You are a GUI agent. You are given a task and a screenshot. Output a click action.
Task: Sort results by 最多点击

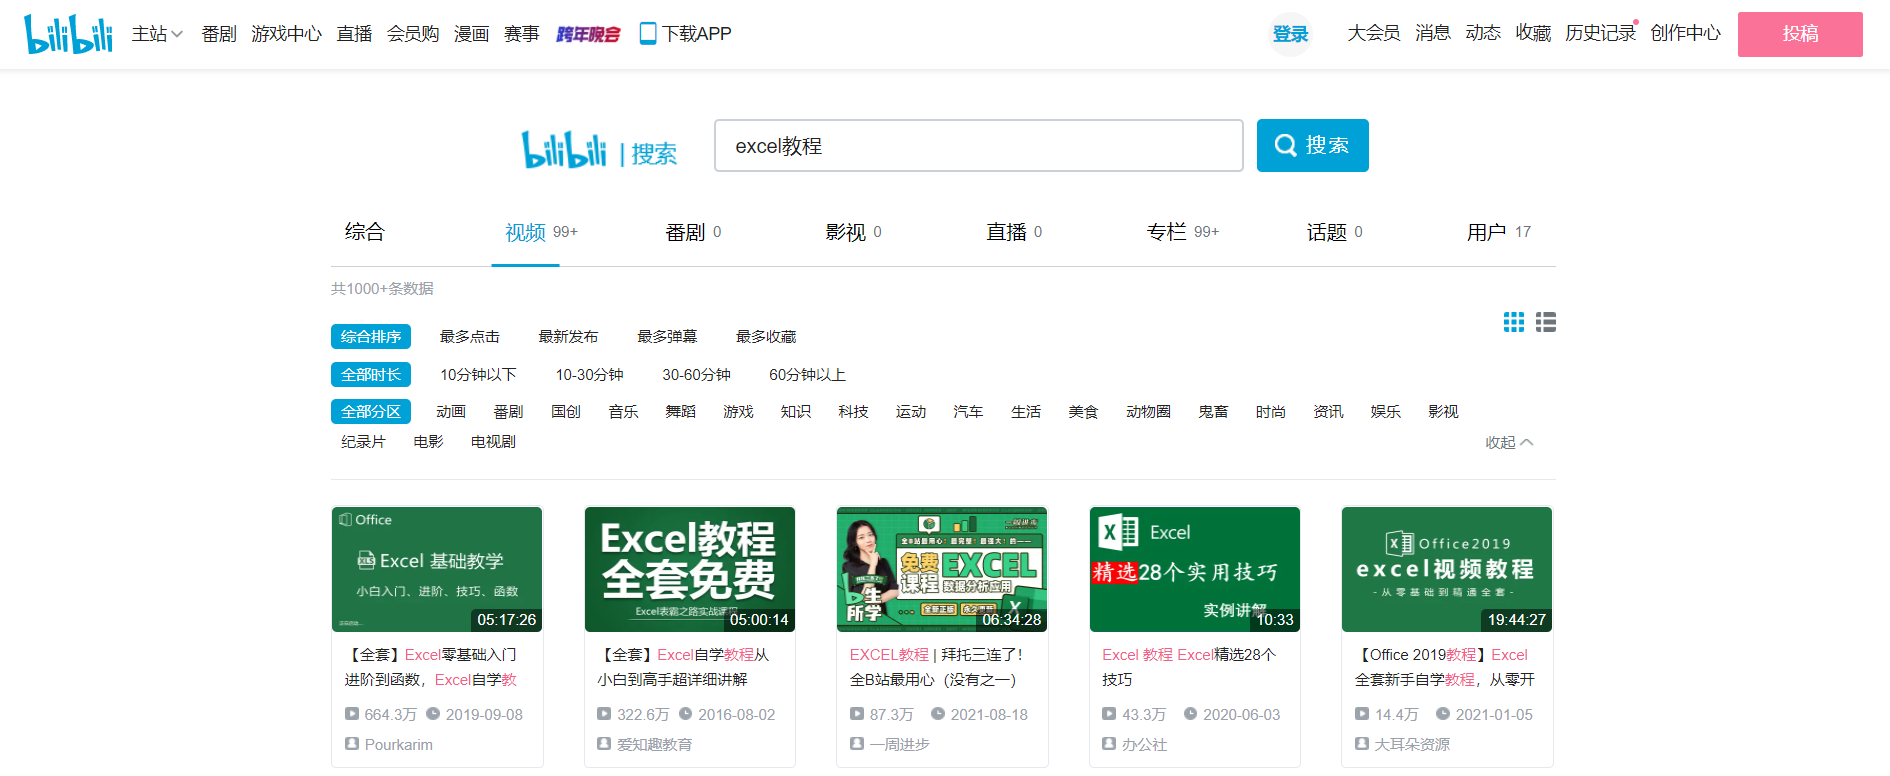(470, 337)
